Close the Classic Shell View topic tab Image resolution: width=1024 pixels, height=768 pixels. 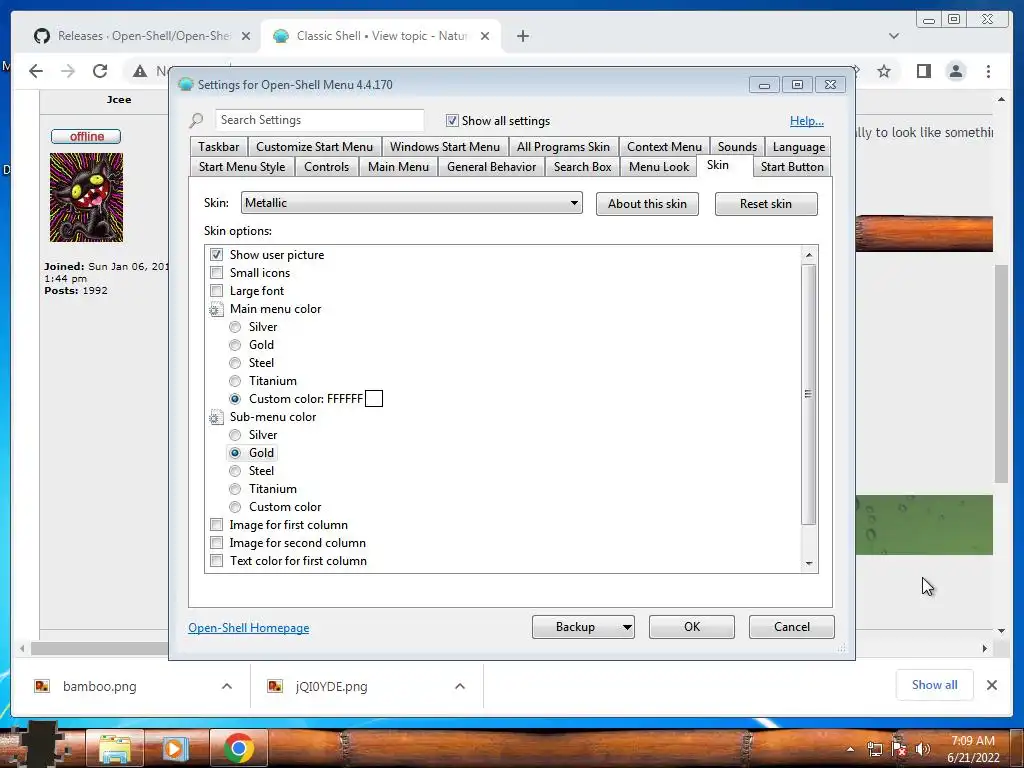[485, 36]
